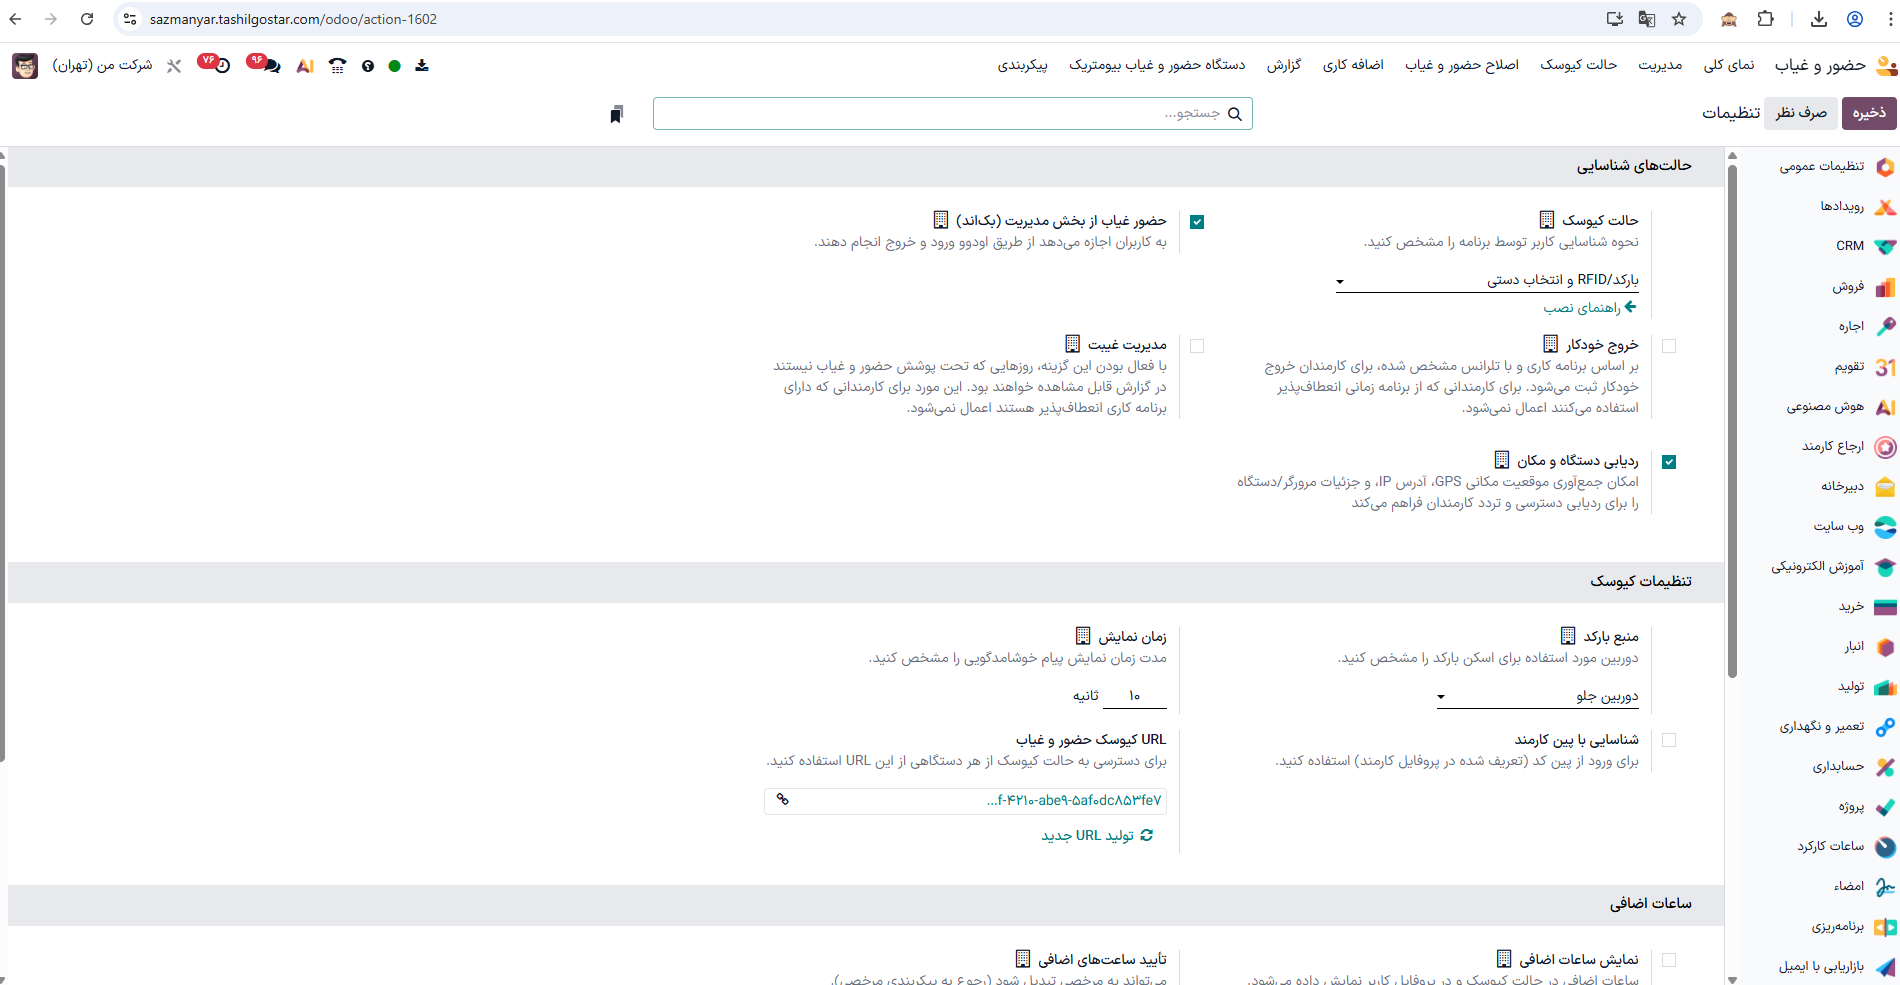
Task: Open the AI assistant icon in top bar
Action: tap(305, 66)
